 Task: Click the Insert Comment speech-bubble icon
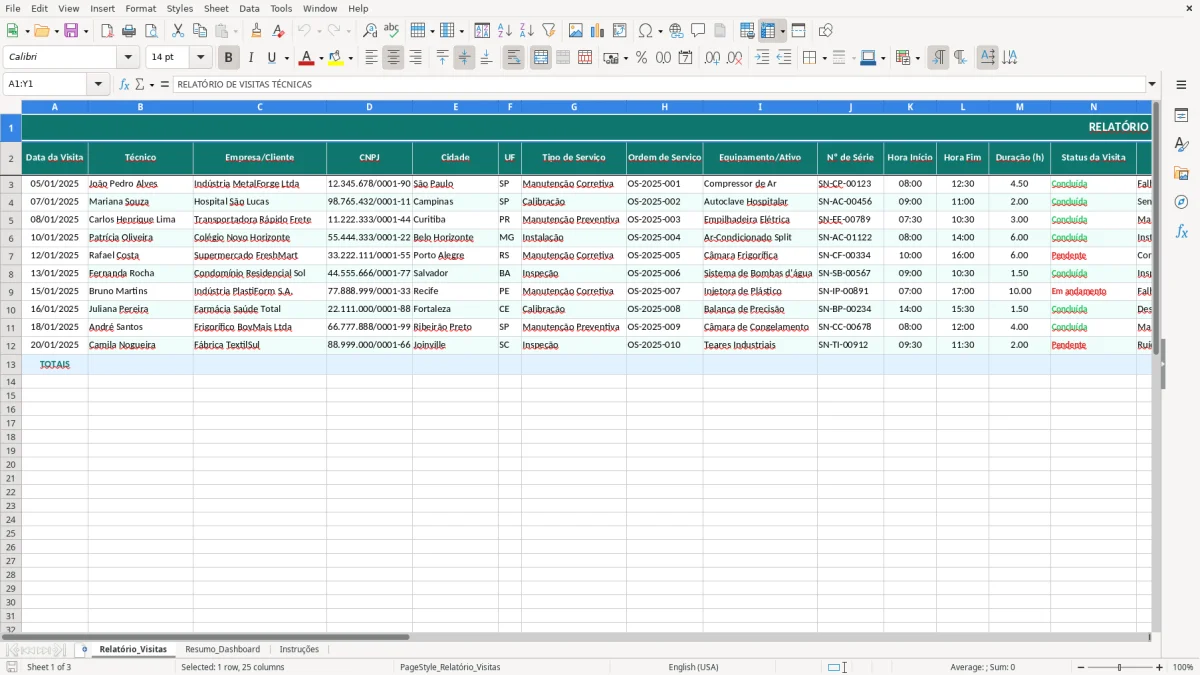(x=698, y=31)
